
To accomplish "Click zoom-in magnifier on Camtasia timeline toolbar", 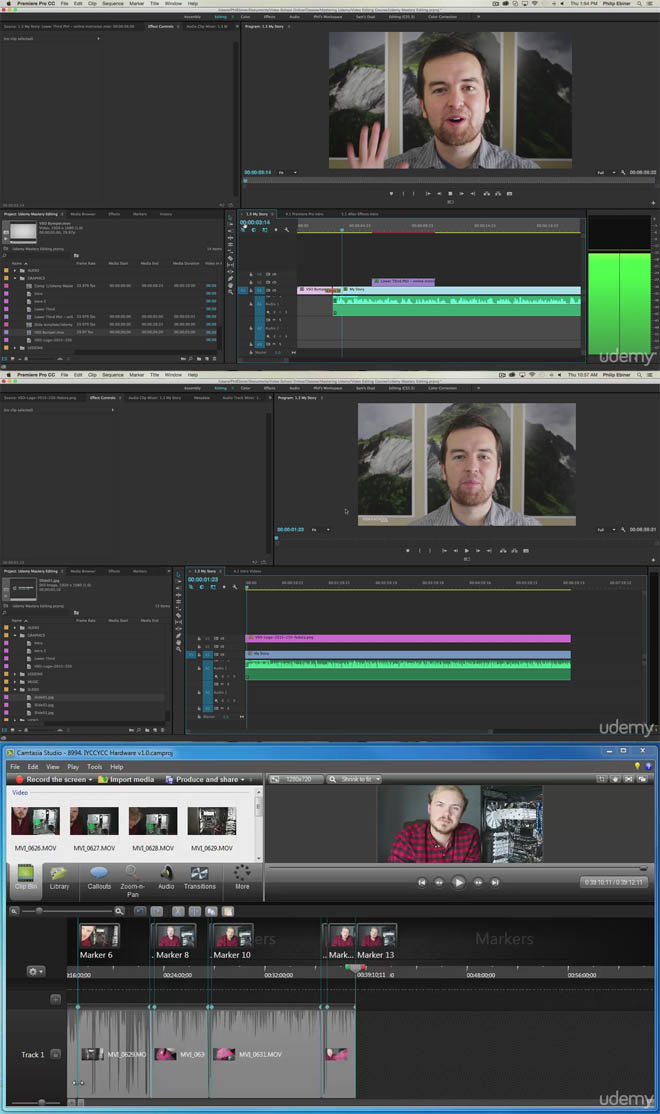I will point(119,911).
